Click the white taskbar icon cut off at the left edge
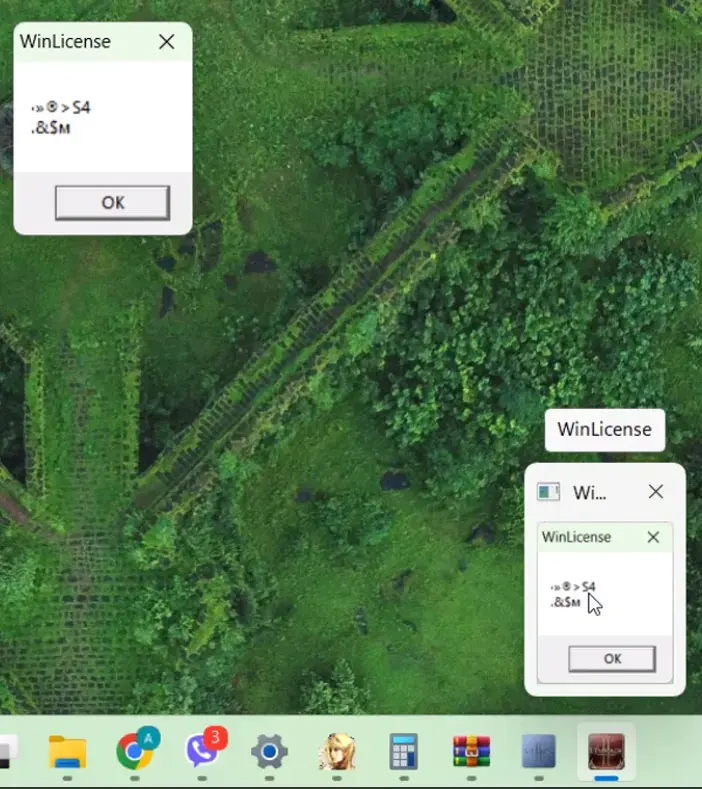This screenshot has width=702, height=789. [x=9, y=752]
